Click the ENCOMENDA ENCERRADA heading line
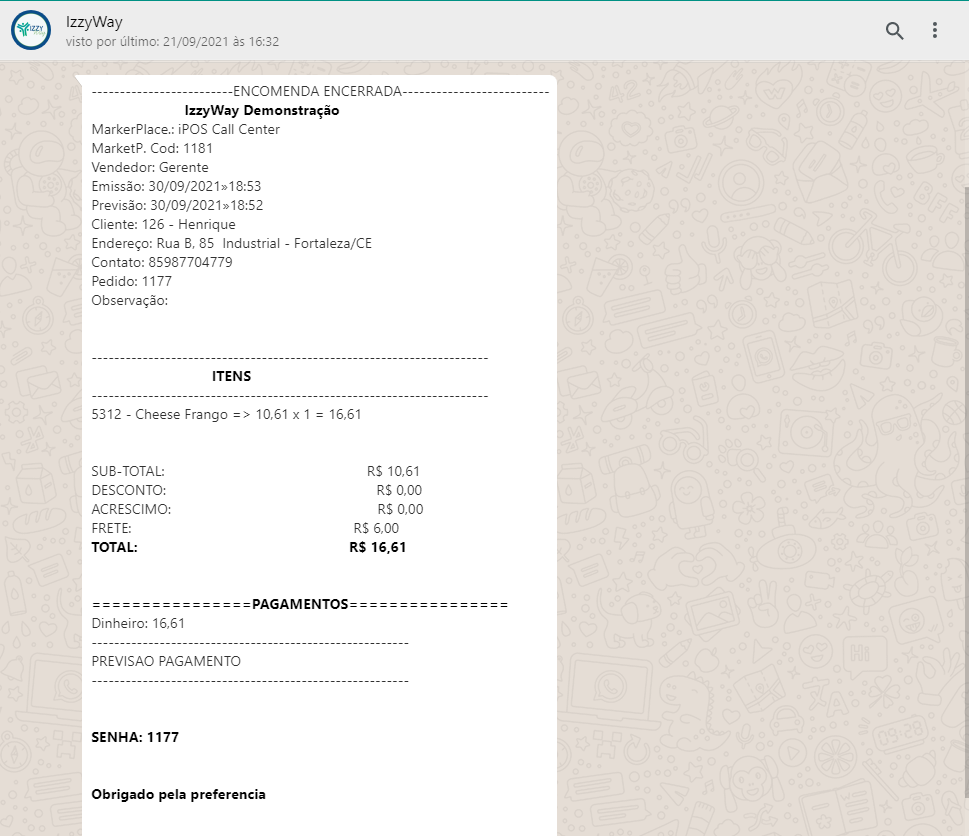 [320, 91]
